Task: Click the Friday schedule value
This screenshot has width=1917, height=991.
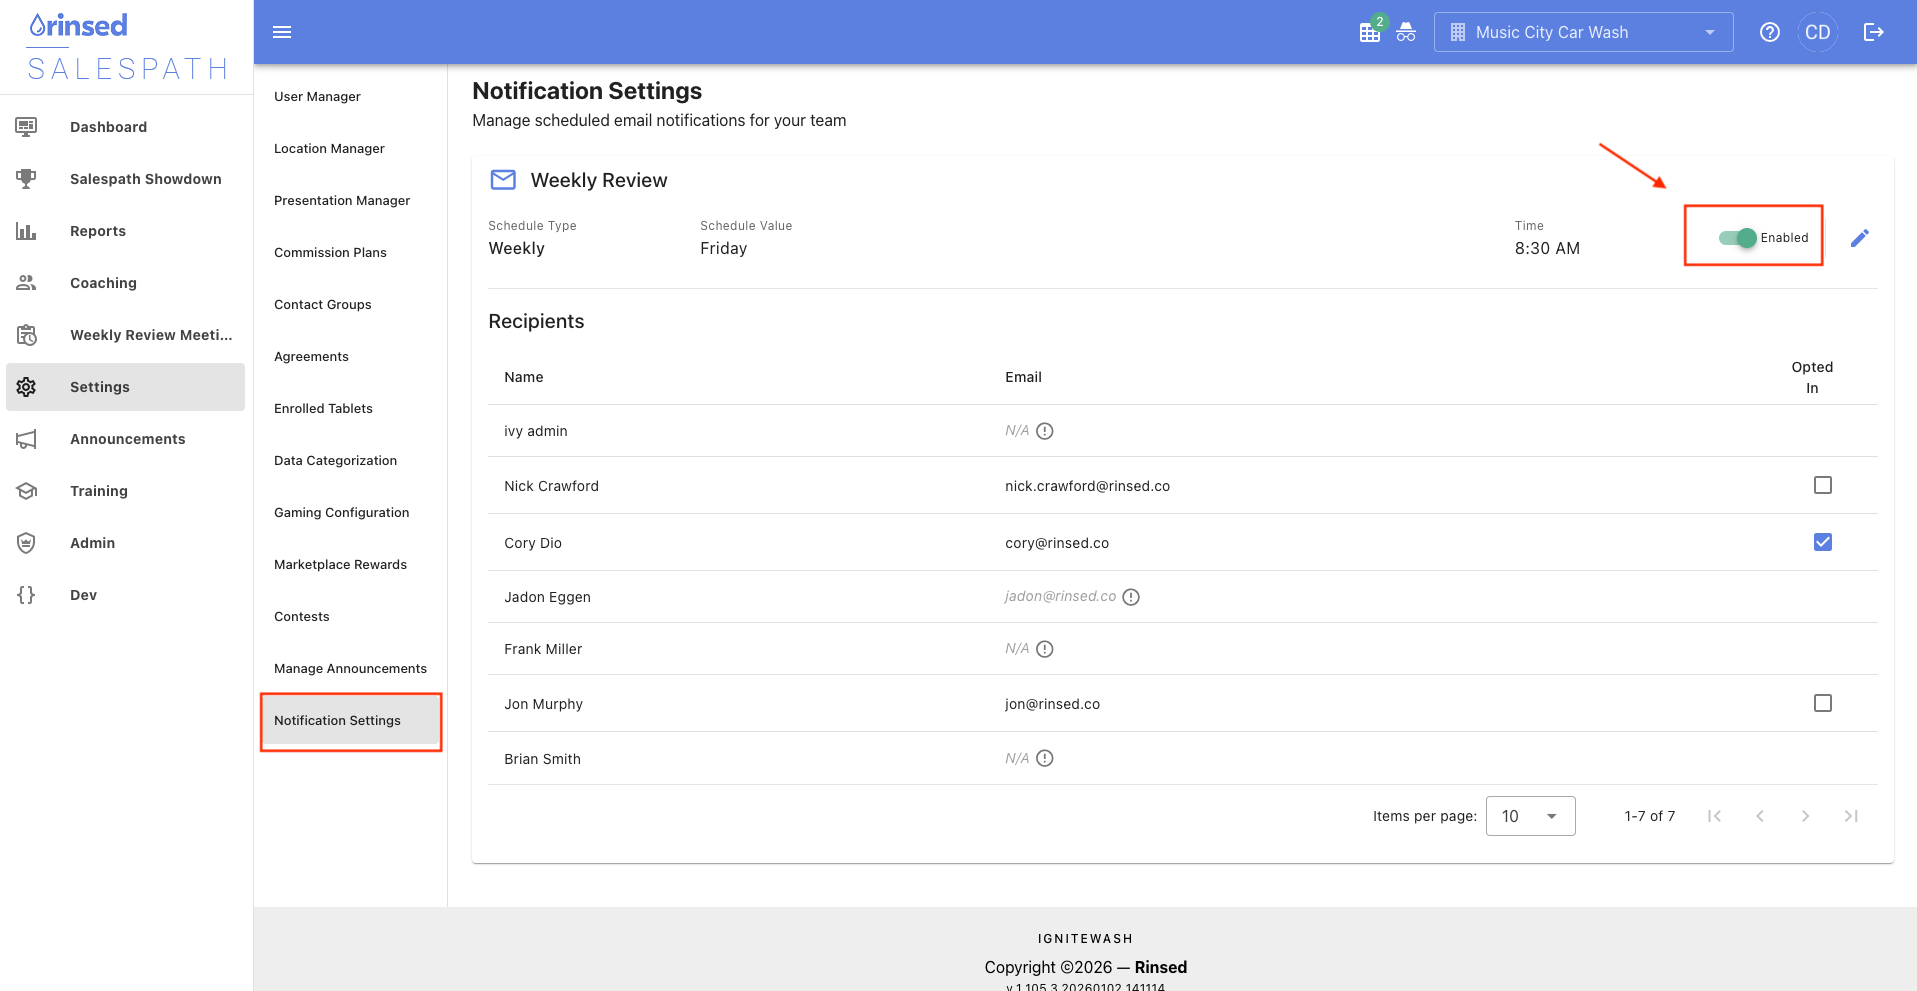Action: click(x=723, y=248)
